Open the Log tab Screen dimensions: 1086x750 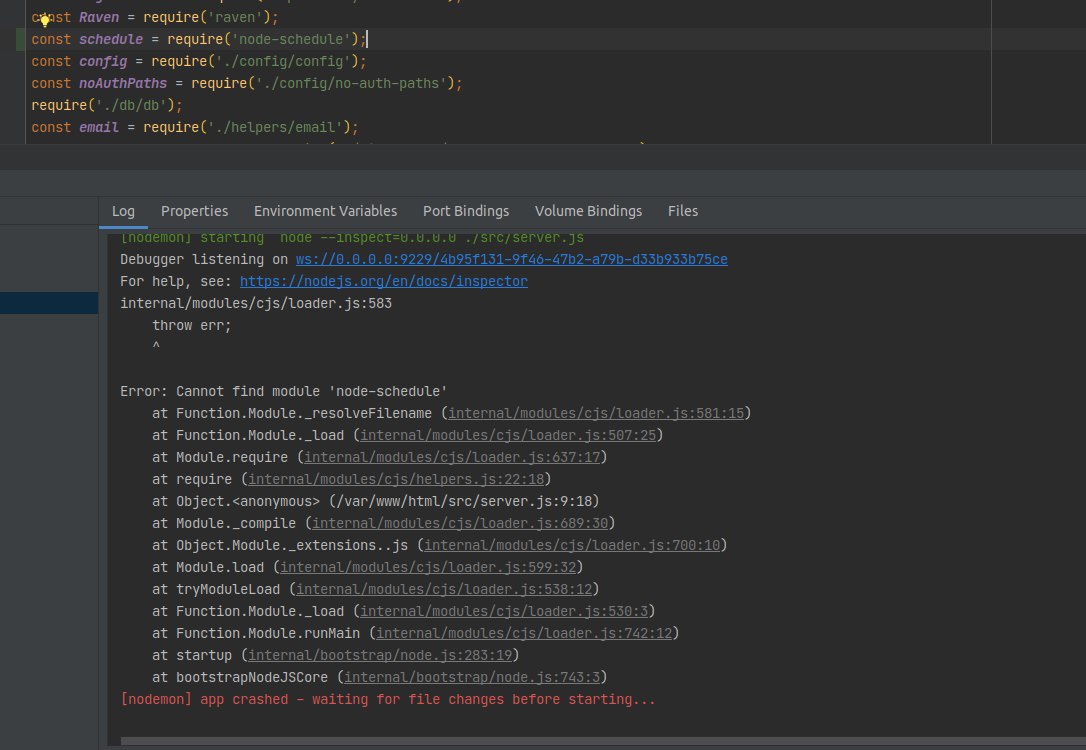[x=123, y=211]
